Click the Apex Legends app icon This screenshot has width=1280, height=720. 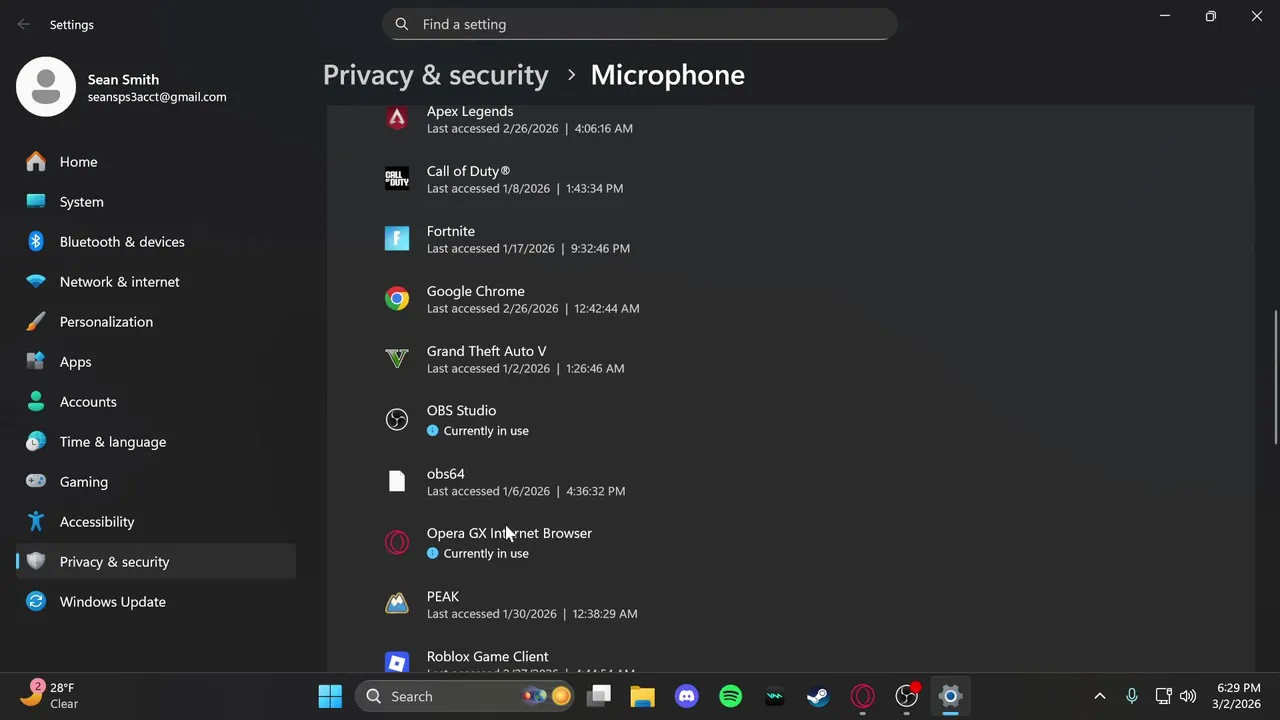397,119
